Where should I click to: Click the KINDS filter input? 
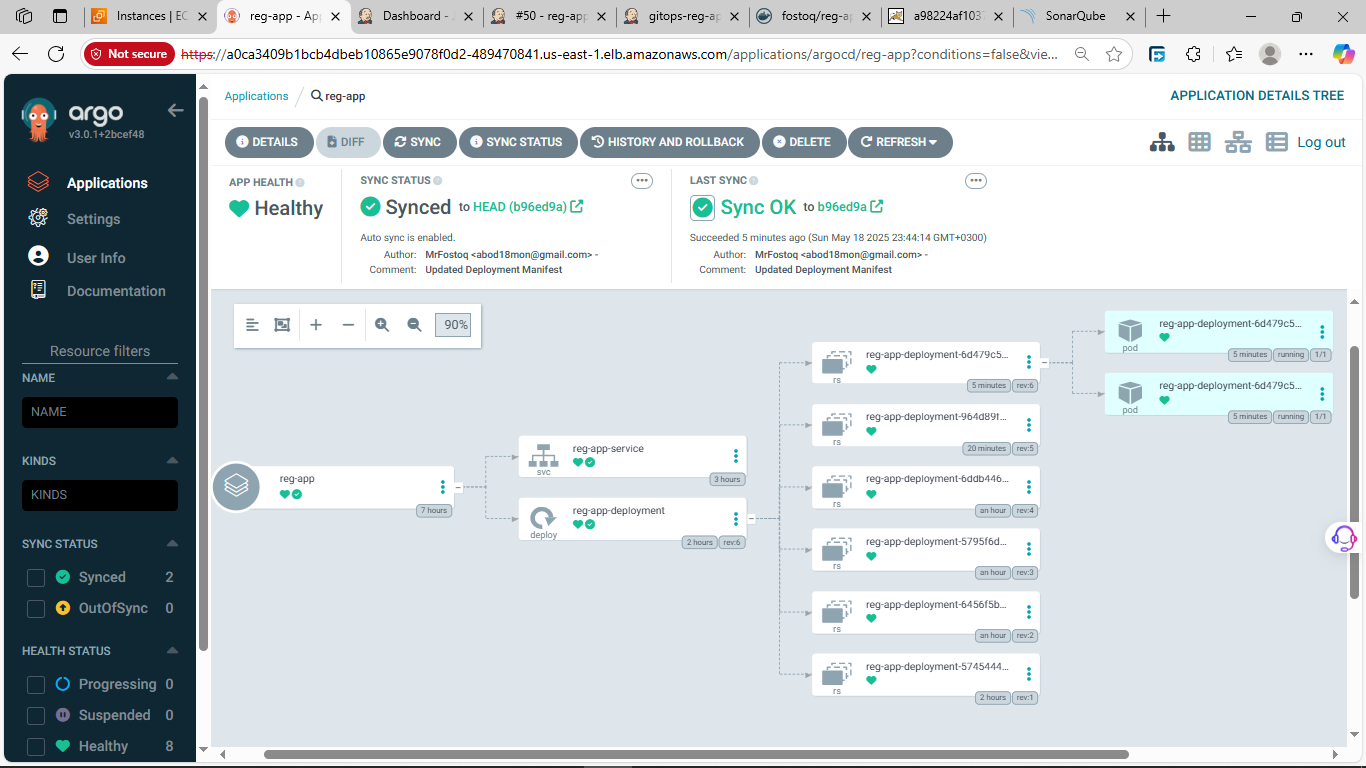pyautogui.click(x=100, y=495)
